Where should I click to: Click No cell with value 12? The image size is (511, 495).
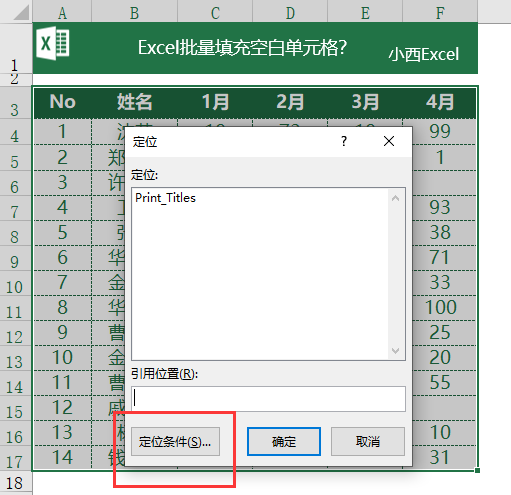[62, 408]
